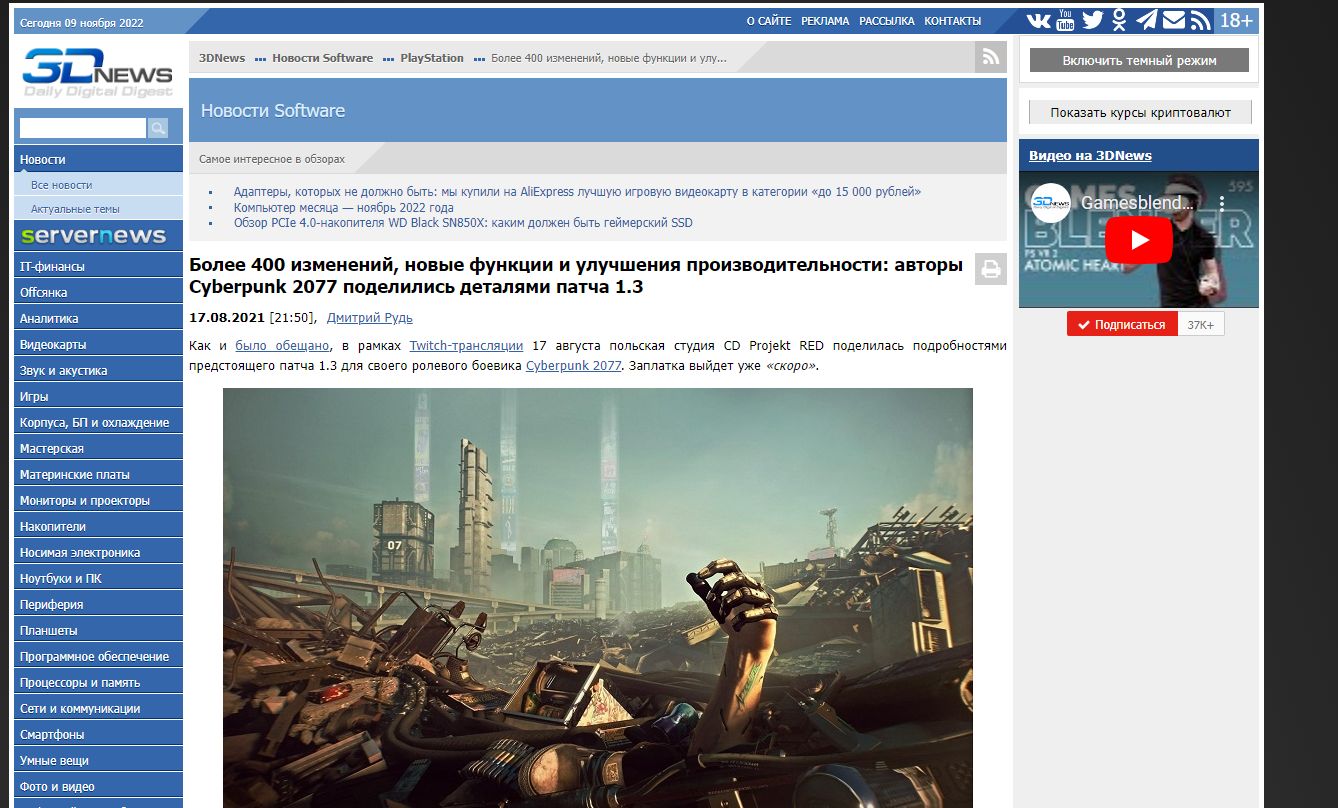Screen dimensions: 1338x808
Task: Open the VK social icon in header
Action: click(x=1039, y=20)
